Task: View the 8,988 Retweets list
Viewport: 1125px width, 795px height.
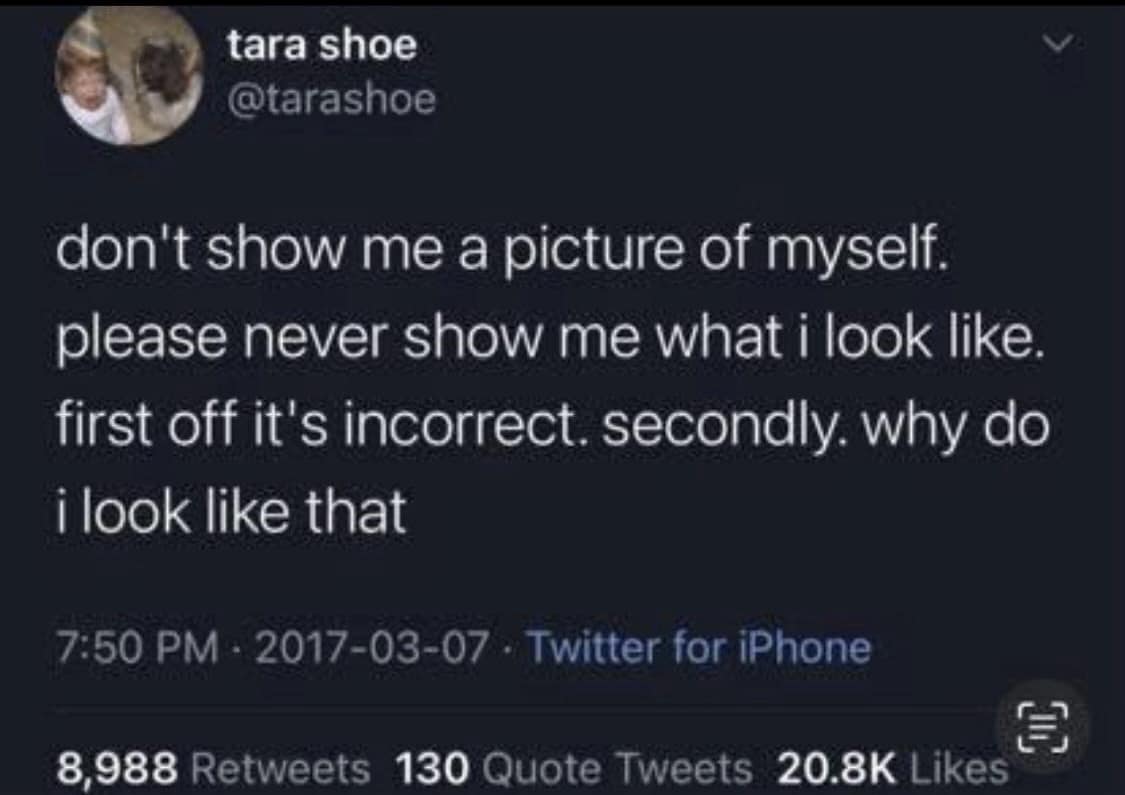Action: coord(212,767)
